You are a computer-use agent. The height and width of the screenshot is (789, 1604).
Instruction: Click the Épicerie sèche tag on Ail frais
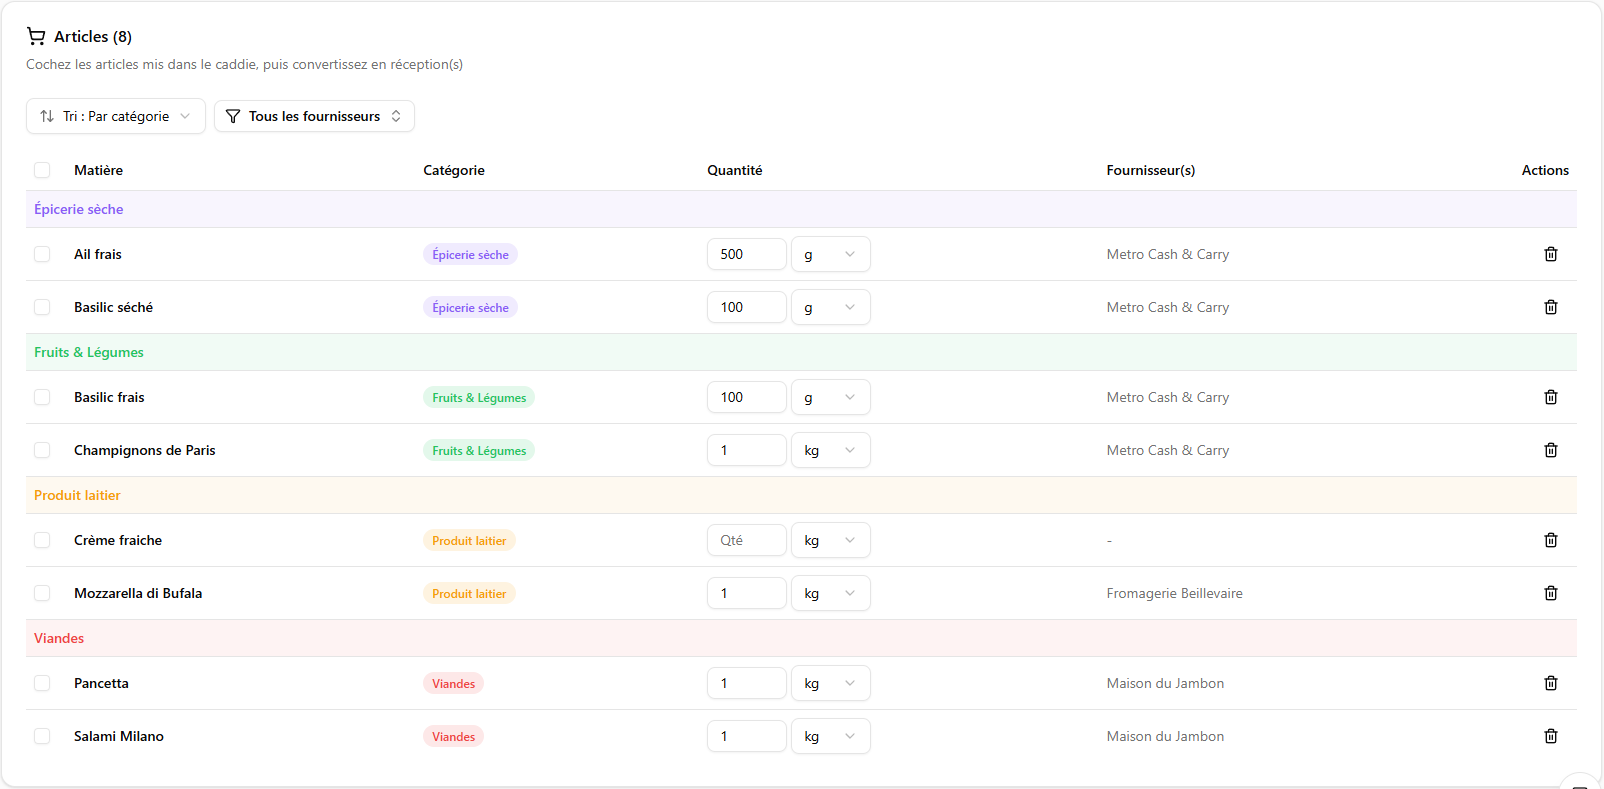pyautogui.click(x=470, y=255)
